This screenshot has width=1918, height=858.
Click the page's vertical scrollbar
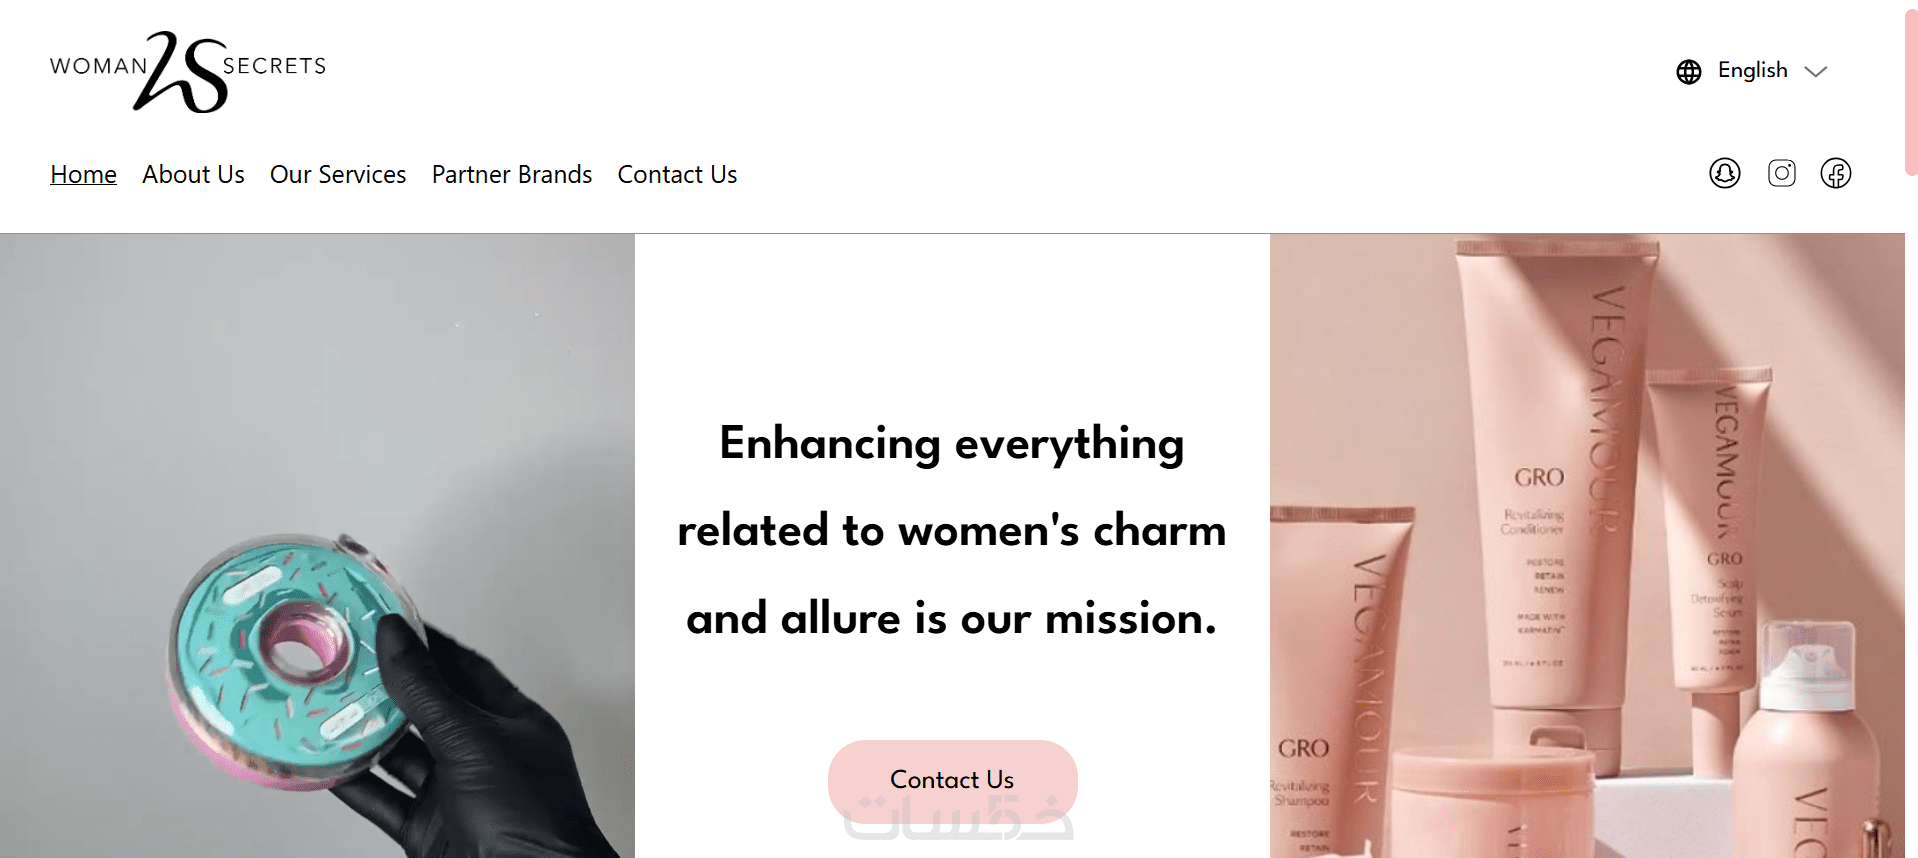(1911, 90)
